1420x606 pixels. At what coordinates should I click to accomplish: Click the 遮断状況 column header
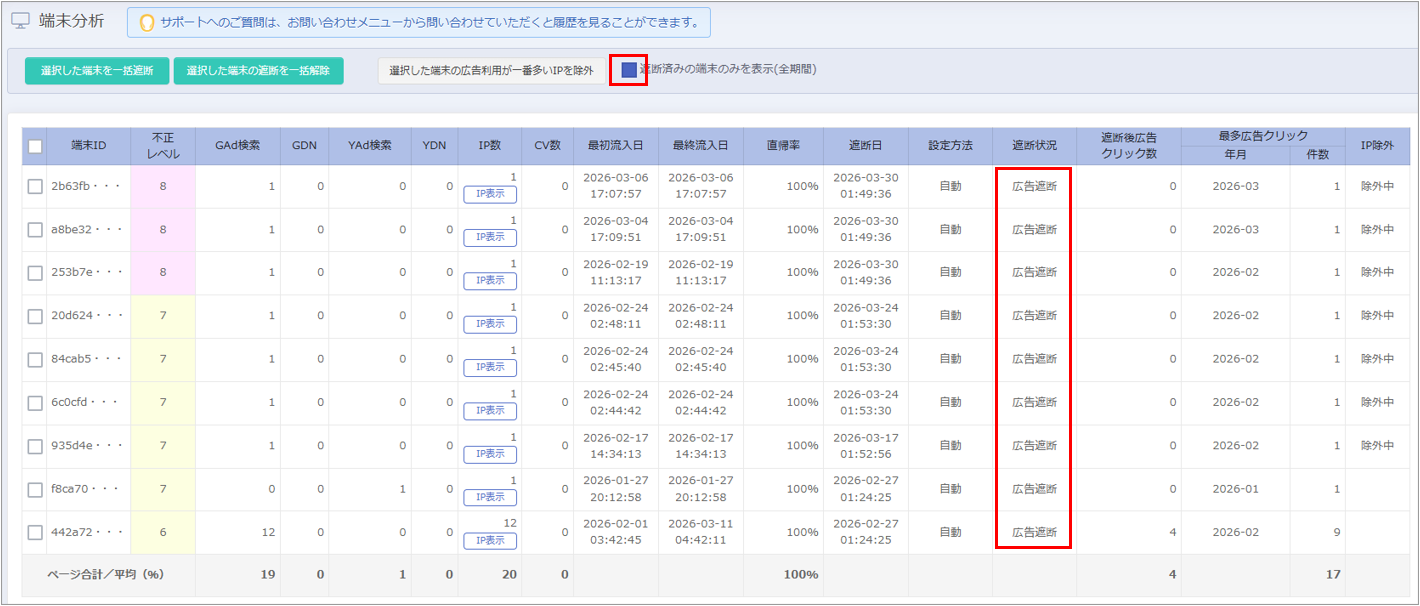point(1034,146)
